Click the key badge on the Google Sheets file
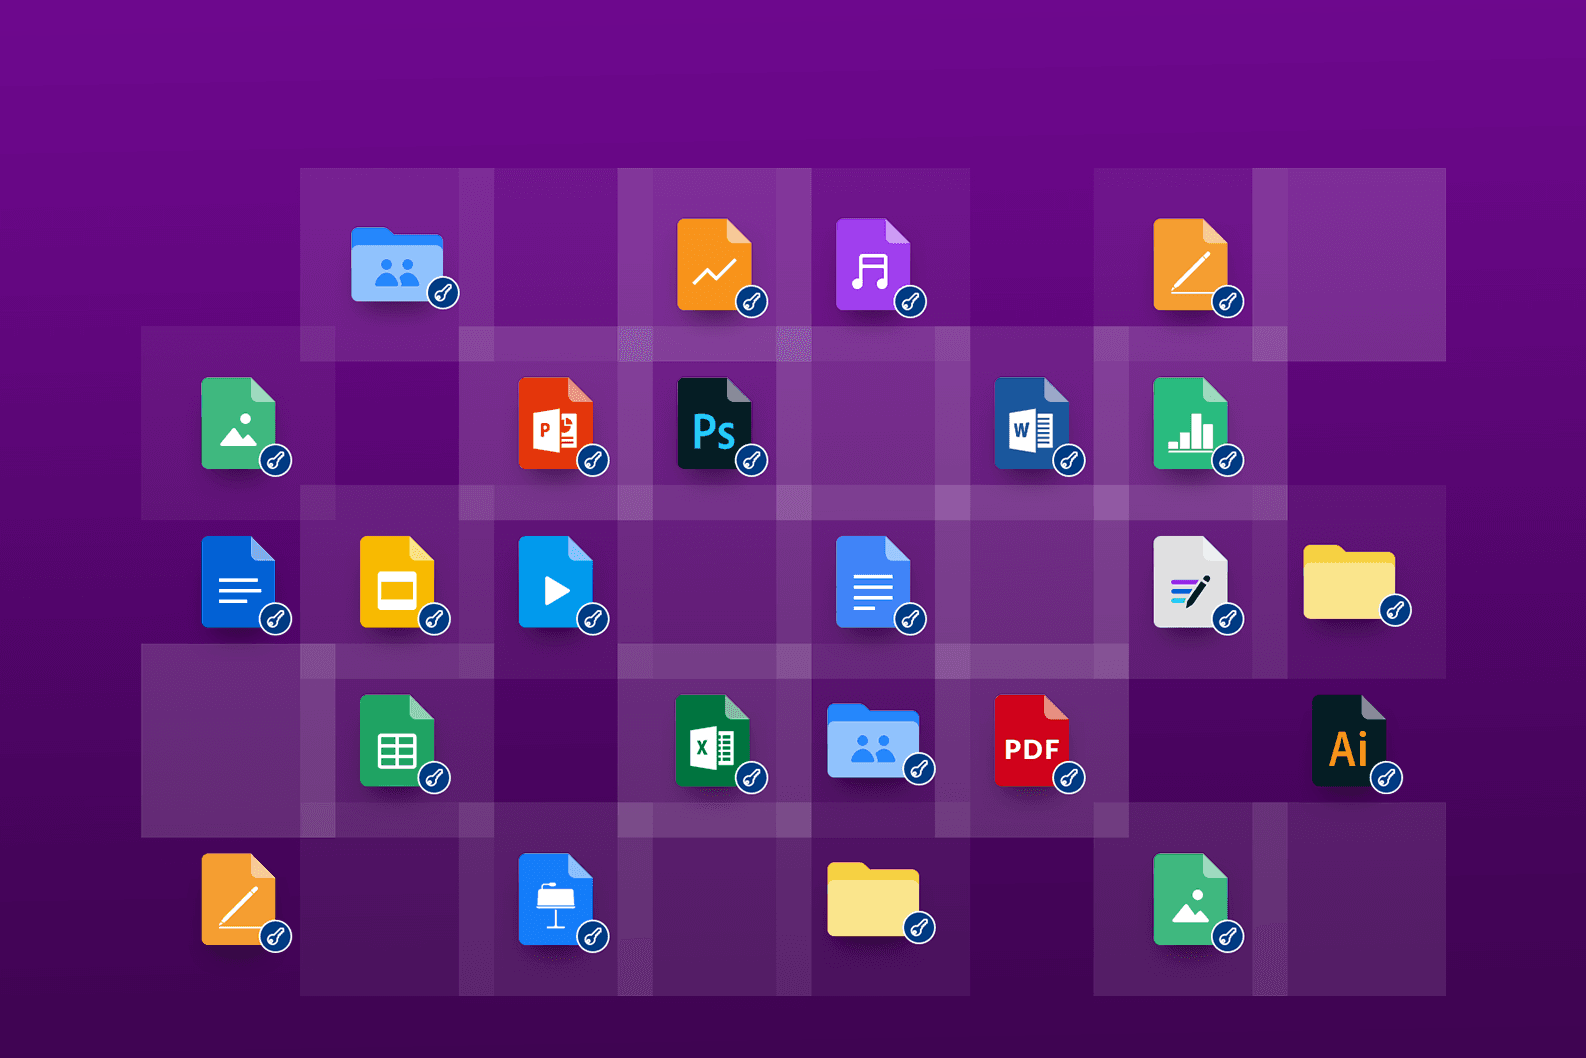The height and width of the screenshot is (1058, 1586). click(434, 777)
